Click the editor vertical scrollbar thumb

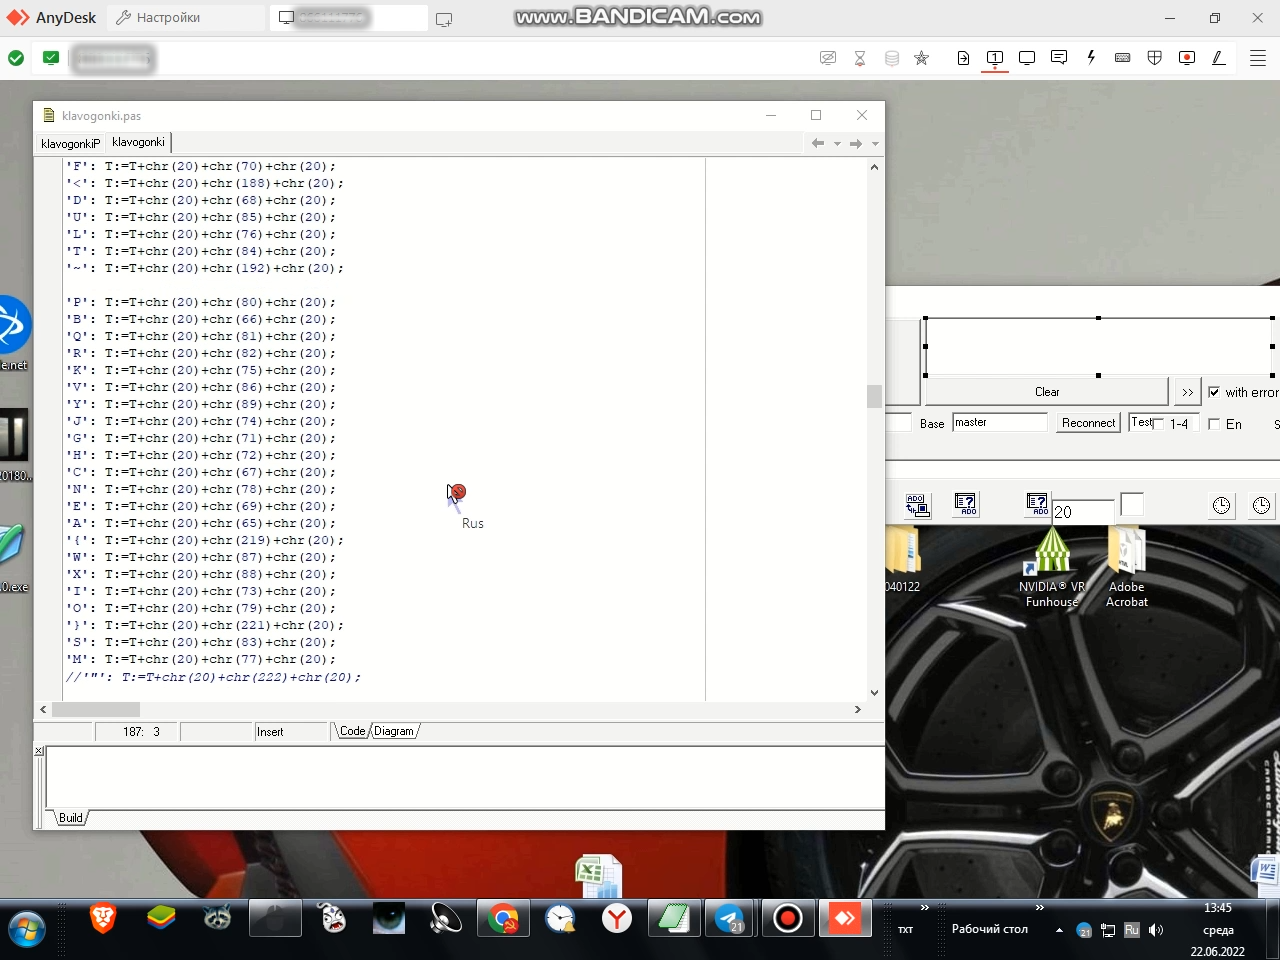coord(874,396)
